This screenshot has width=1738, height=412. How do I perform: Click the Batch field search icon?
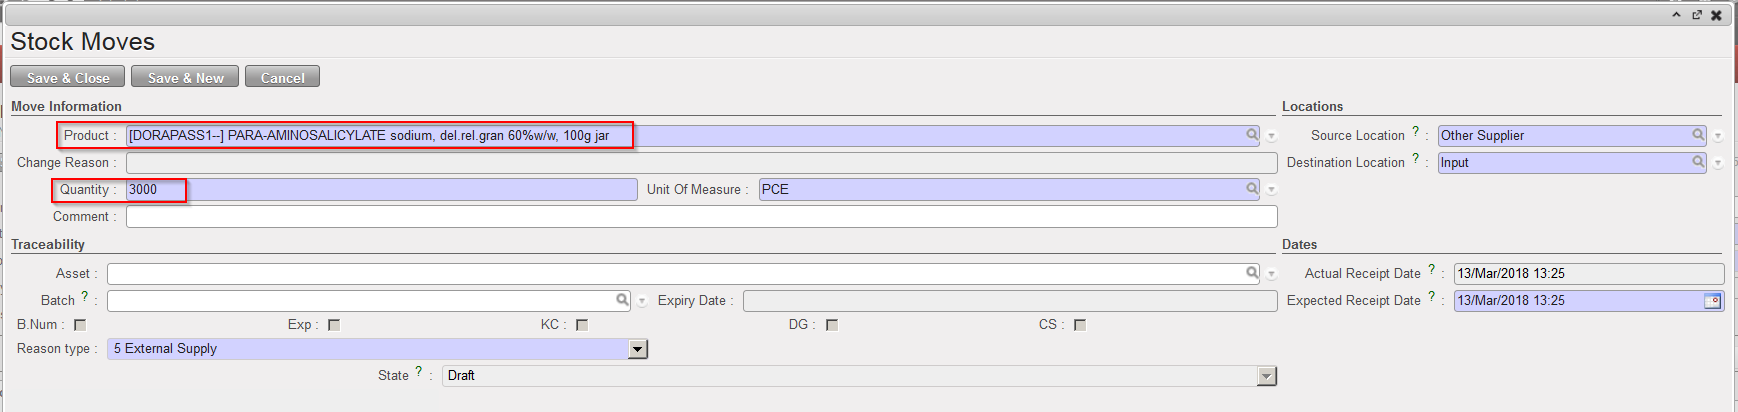point(622,299)
